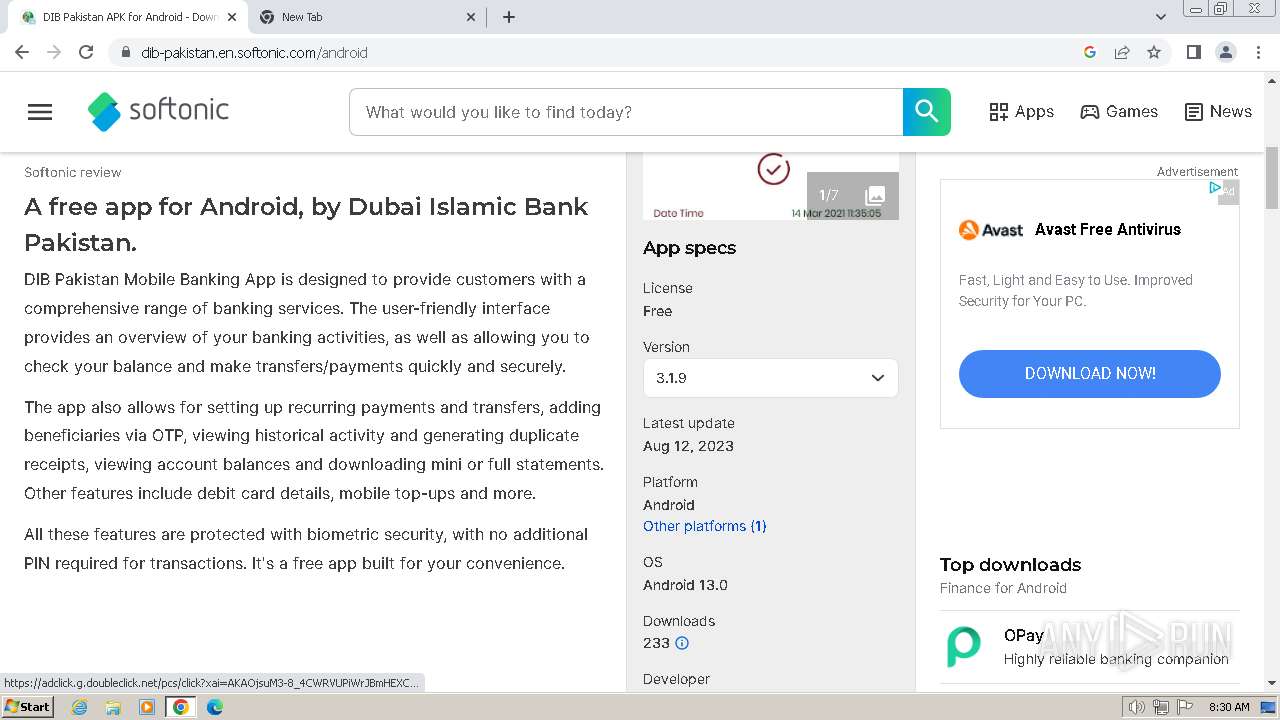This screenshot has height=720, width=1280.
Task: Expand the Version 3.1.9 dropdown
Action: click(770, 378)
